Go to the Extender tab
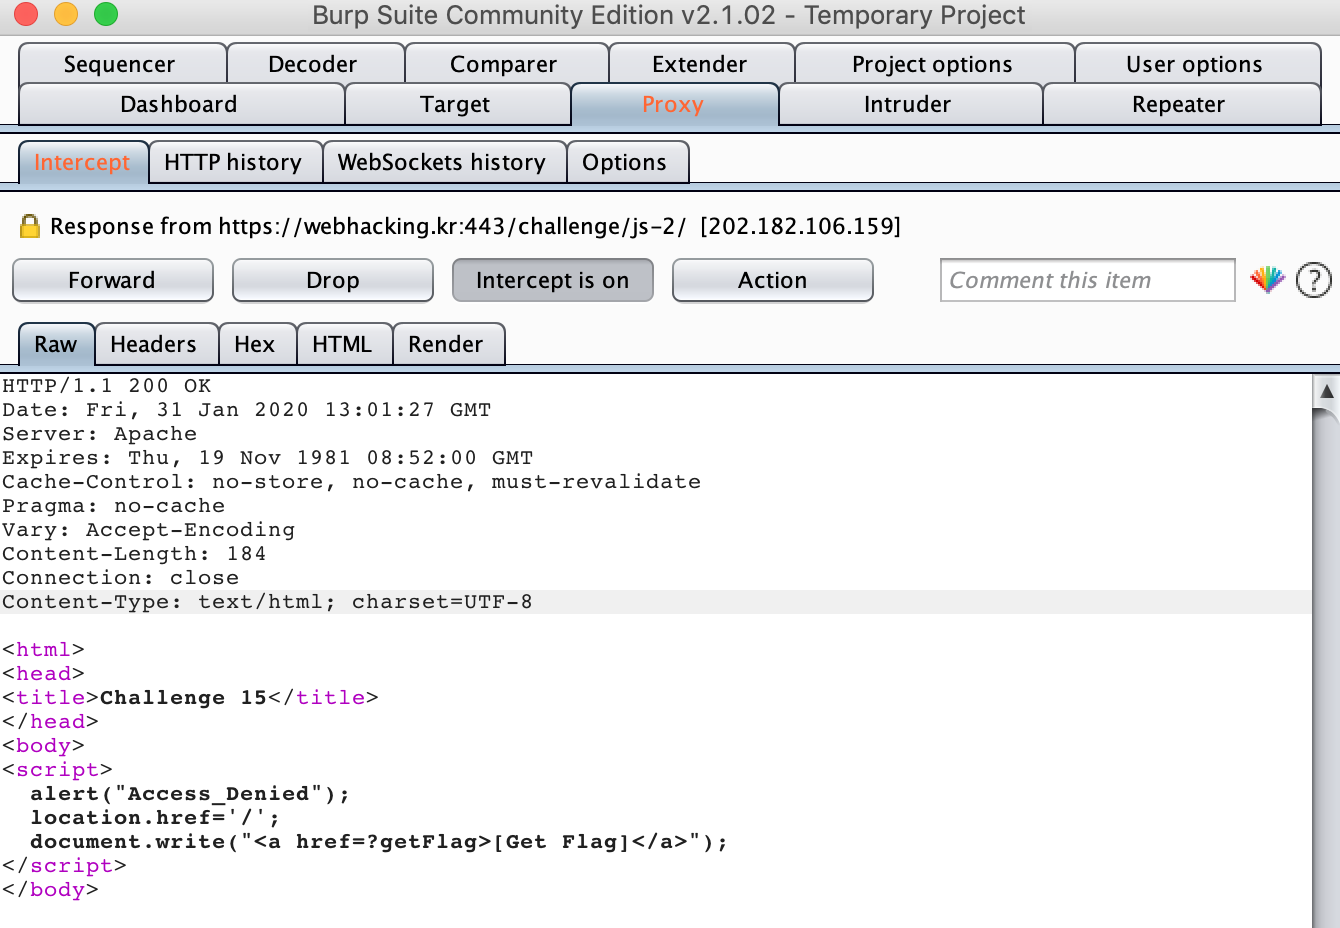 tap(701, 64)
